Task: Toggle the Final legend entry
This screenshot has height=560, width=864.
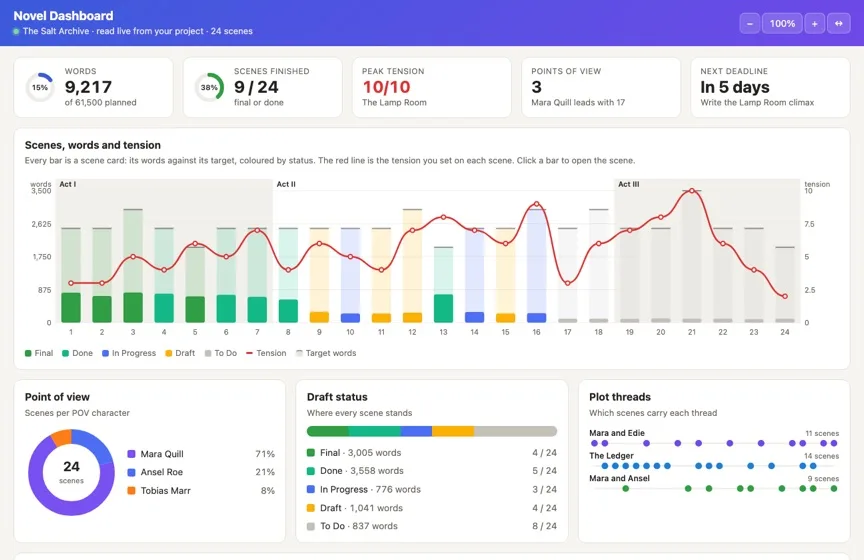Action: click(39, 353)
